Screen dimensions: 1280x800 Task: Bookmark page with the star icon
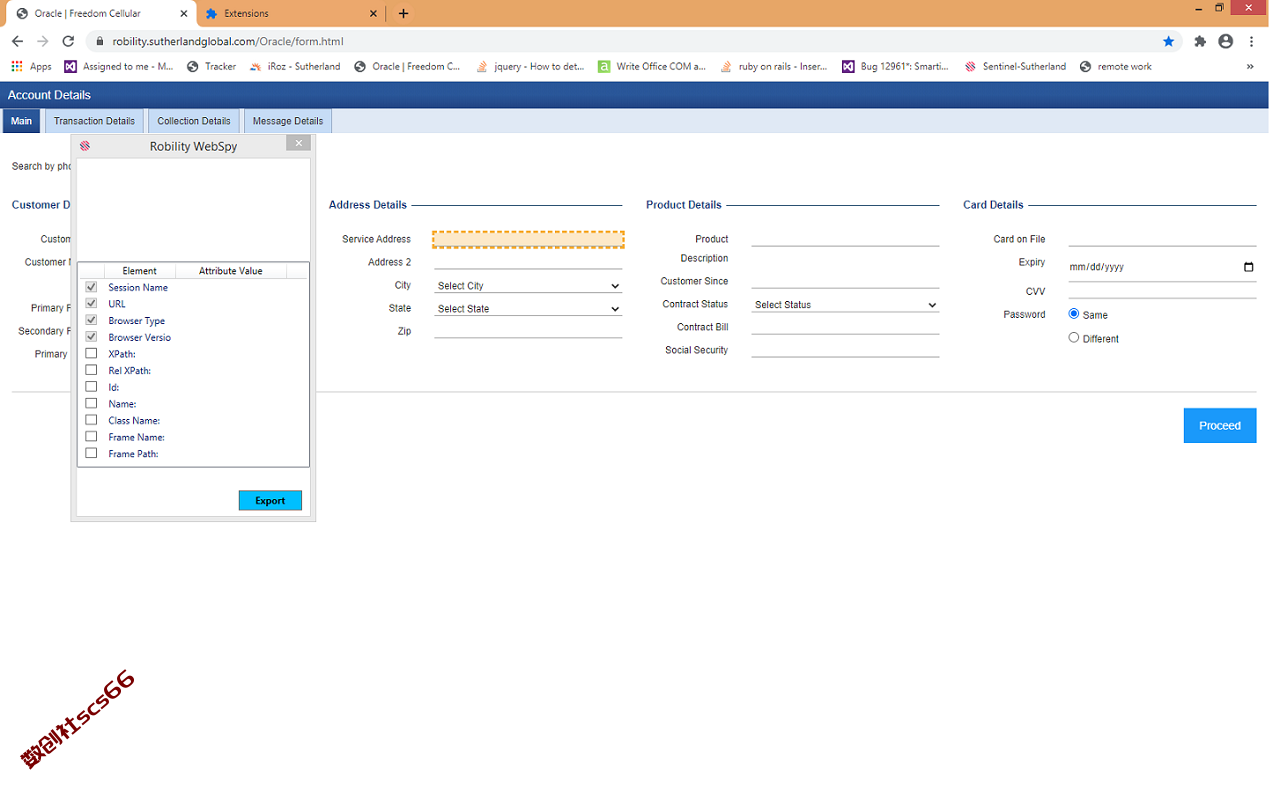point(1168,41)
